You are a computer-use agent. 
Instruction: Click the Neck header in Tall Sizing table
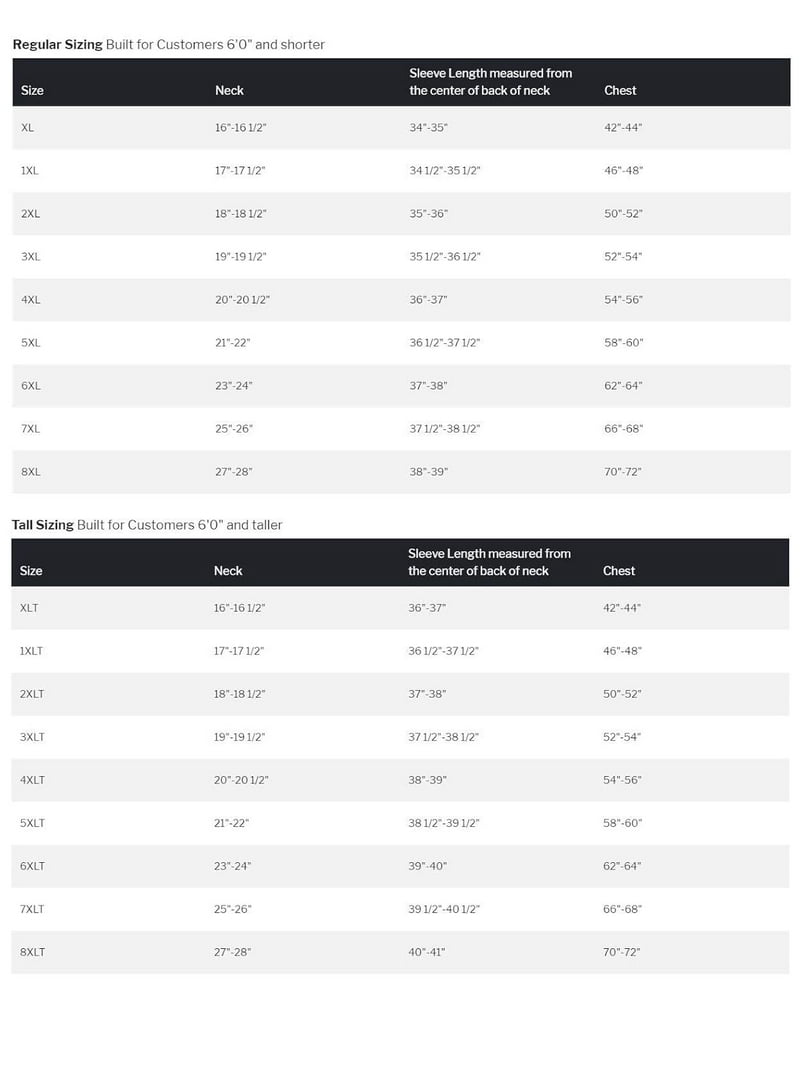click(228, 571)
